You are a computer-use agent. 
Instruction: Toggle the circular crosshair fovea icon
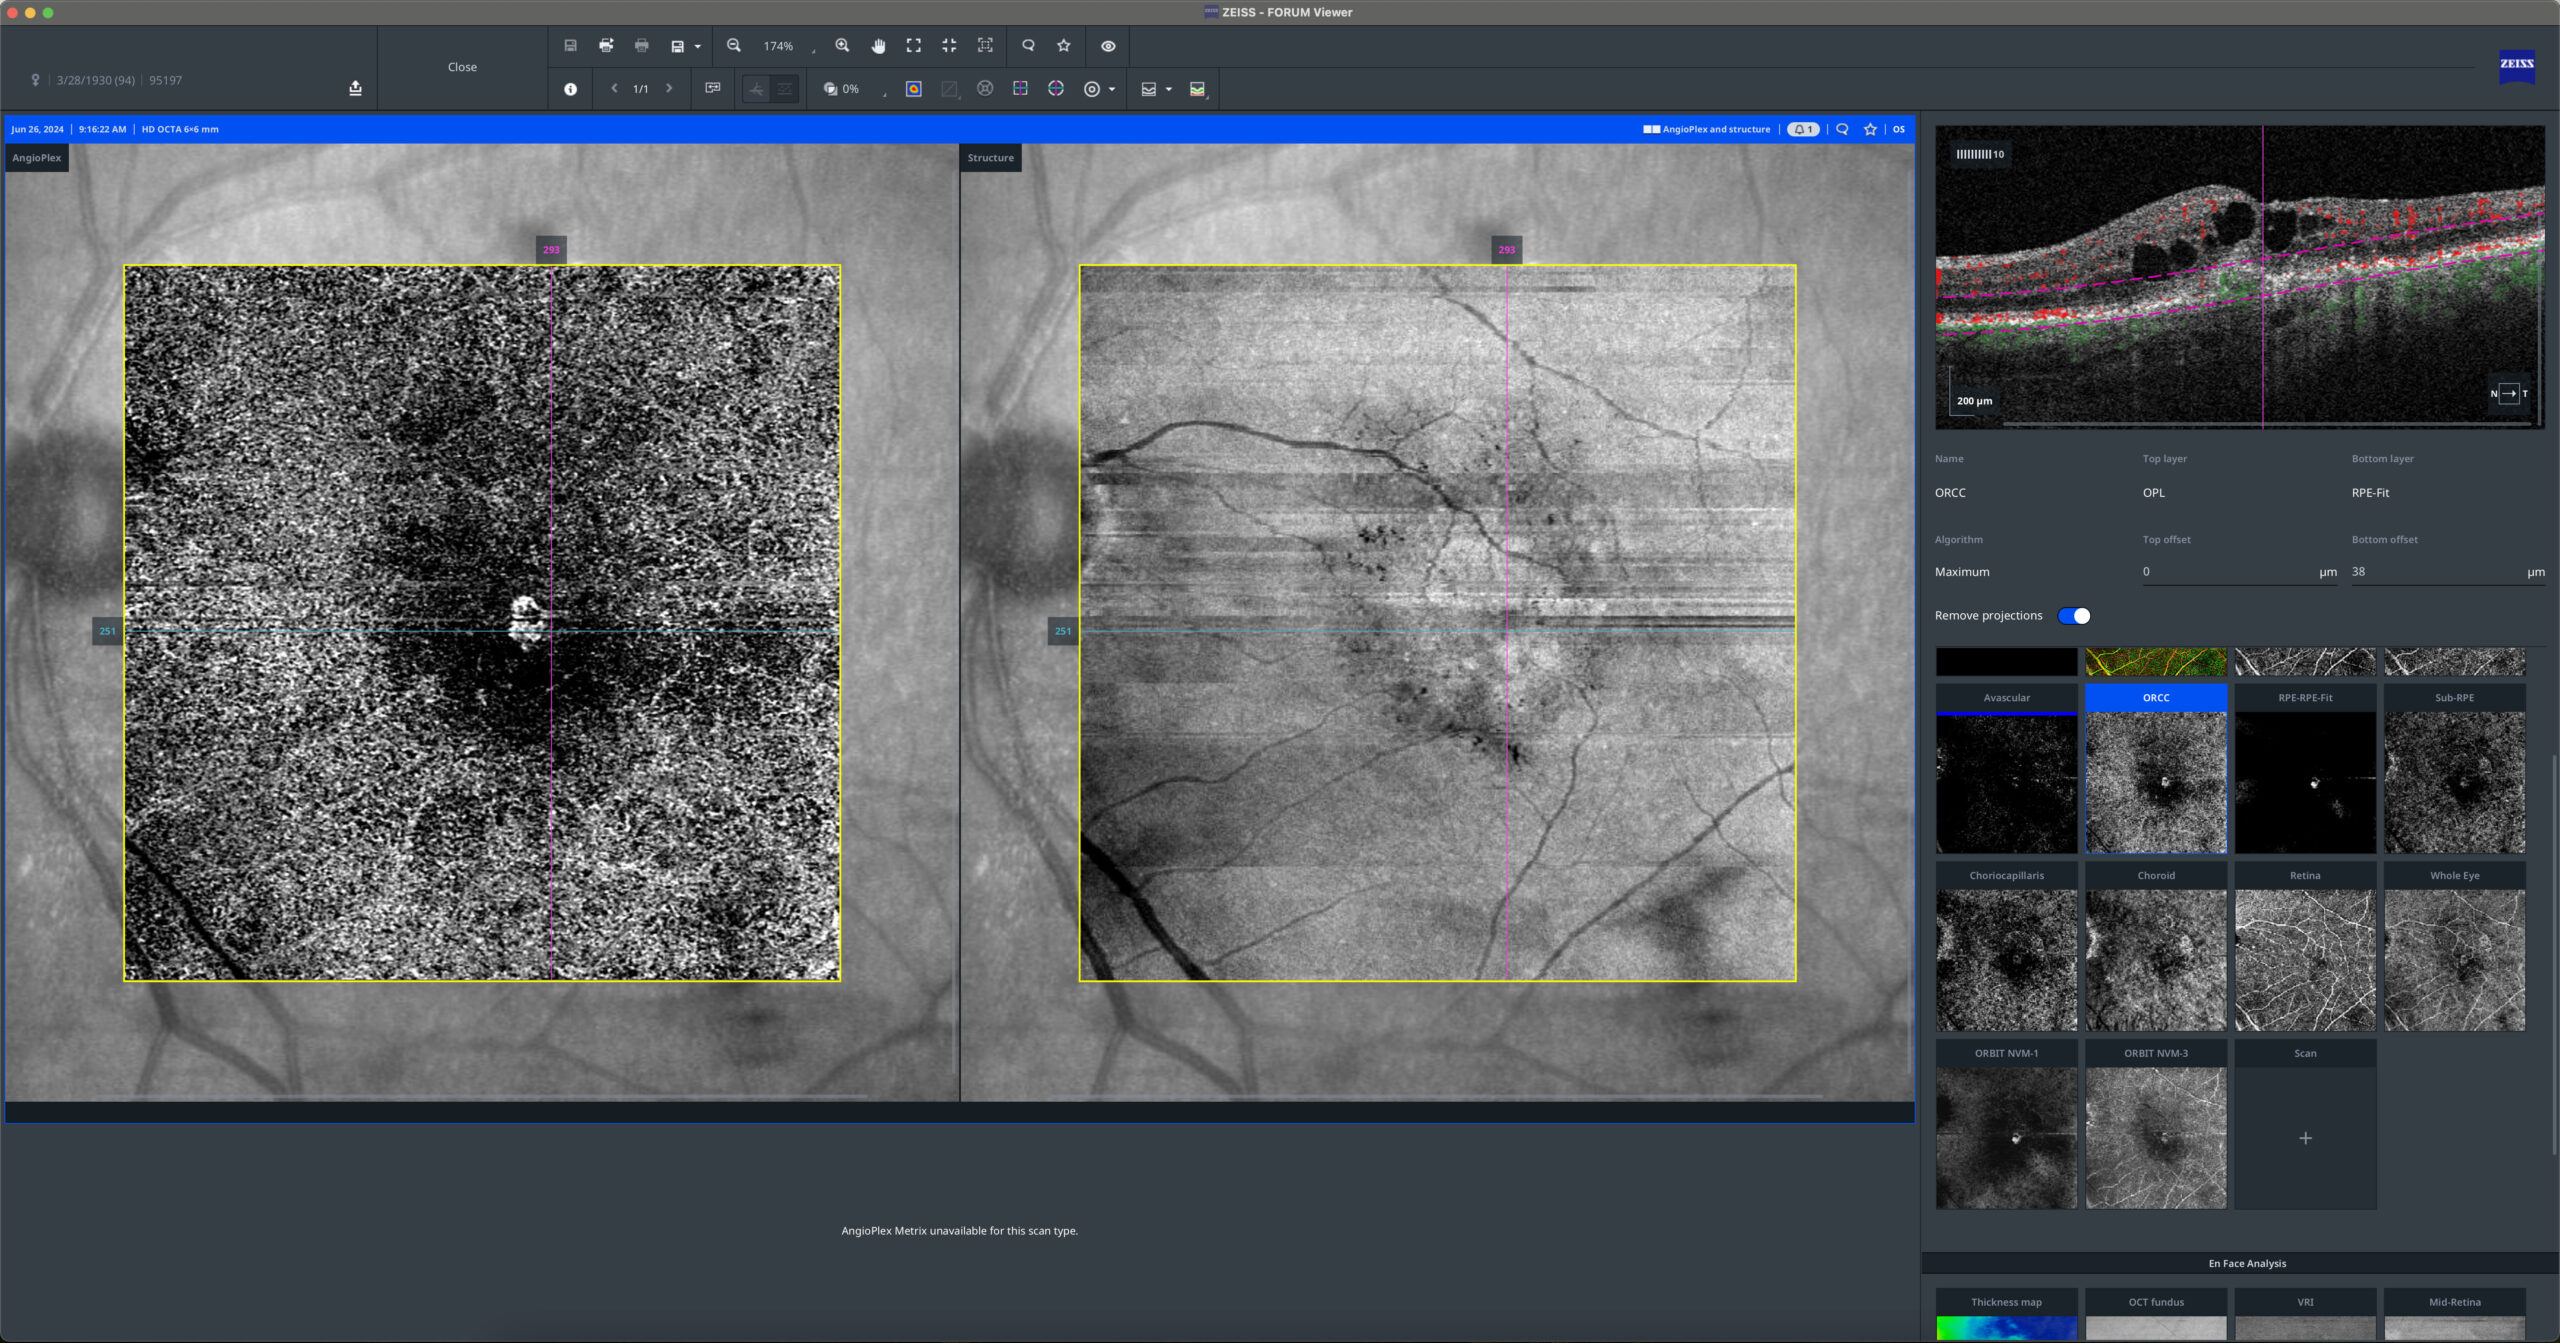point(1056,89)
